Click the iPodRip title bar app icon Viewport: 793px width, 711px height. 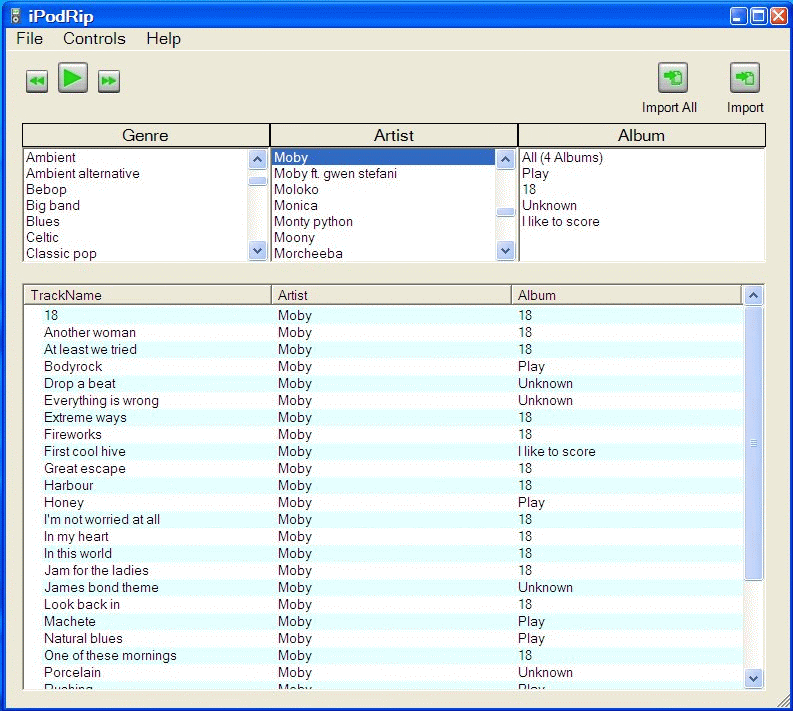point(15,16)
